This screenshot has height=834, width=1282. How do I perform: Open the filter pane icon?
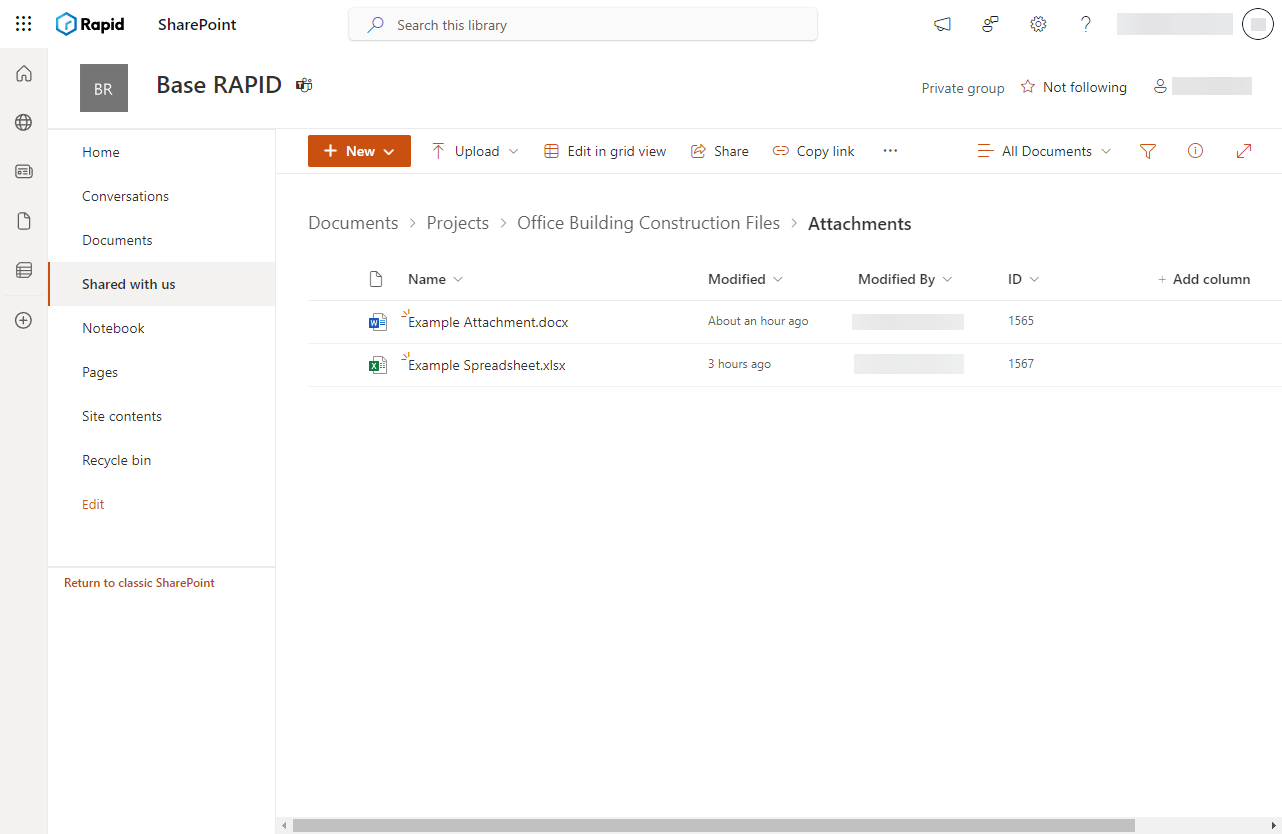pyautogui.click(x=1147, y=150)
